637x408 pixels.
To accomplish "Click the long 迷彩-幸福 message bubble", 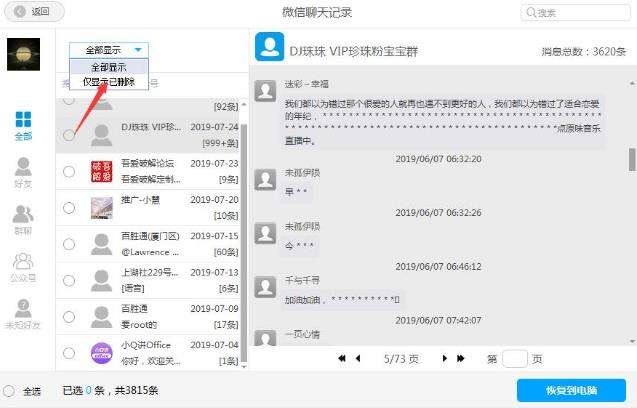I will click(443, 122).
